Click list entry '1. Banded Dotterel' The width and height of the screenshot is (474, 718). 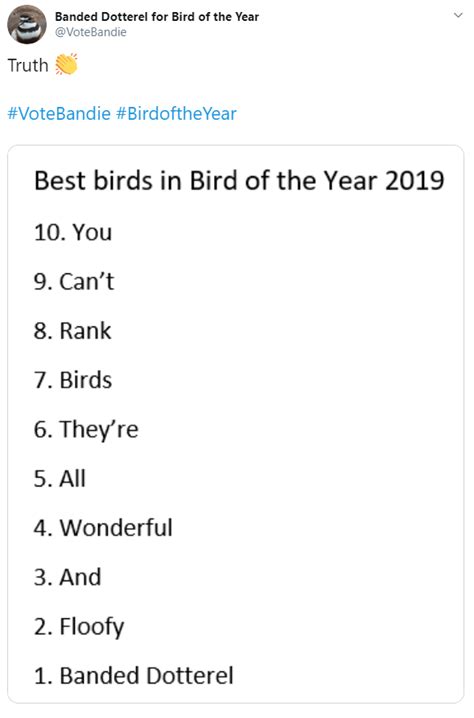coord(134,676)
